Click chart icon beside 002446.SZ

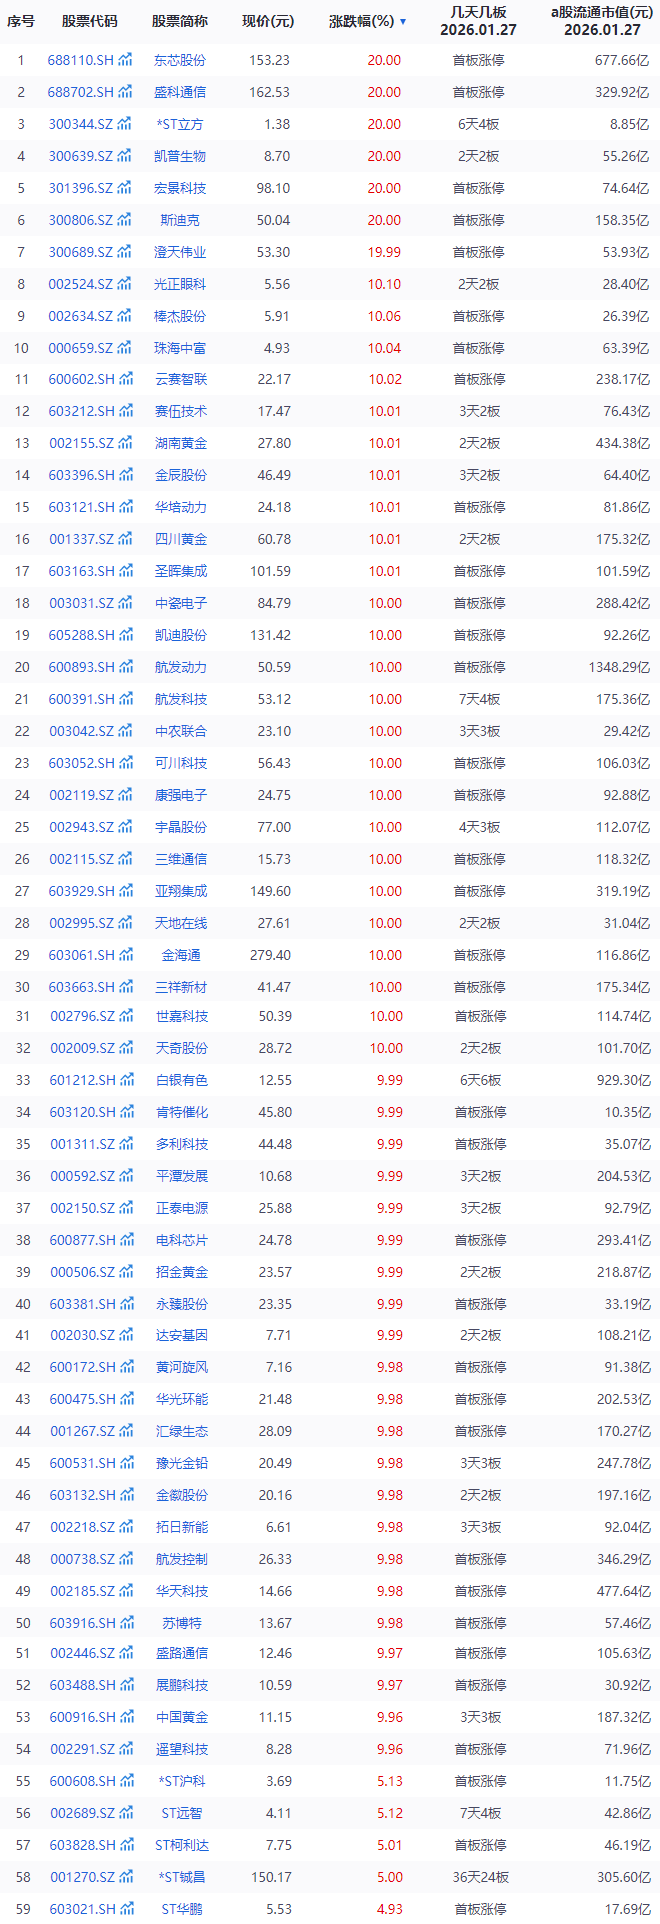point(124,1653)
